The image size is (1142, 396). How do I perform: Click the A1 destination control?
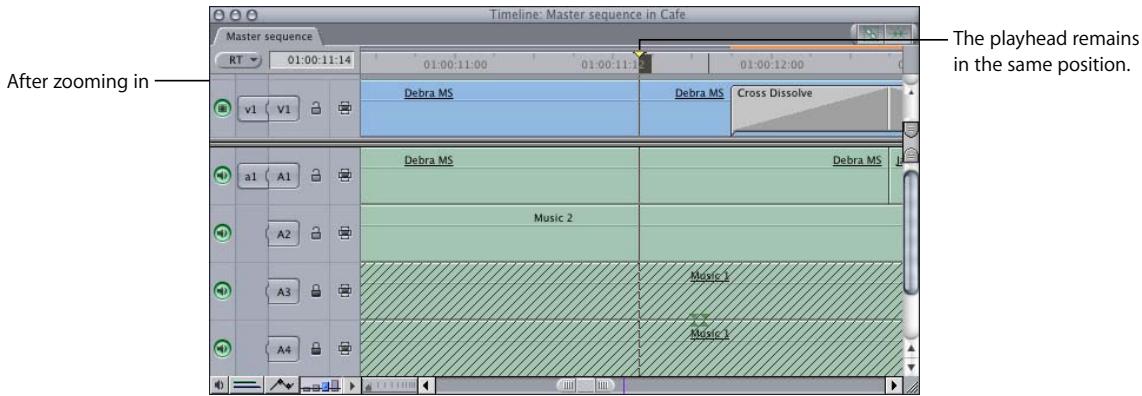click(284, 175)
